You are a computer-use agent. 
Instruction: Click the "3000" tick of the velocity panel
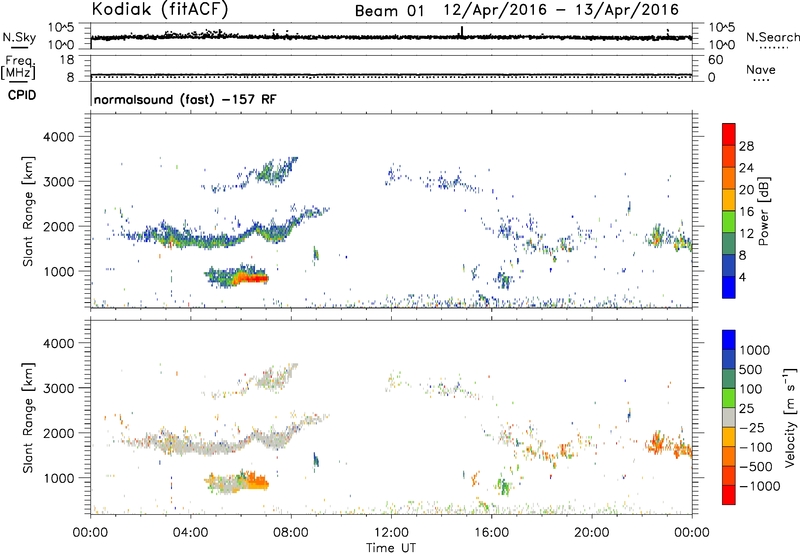click(58, 388)
